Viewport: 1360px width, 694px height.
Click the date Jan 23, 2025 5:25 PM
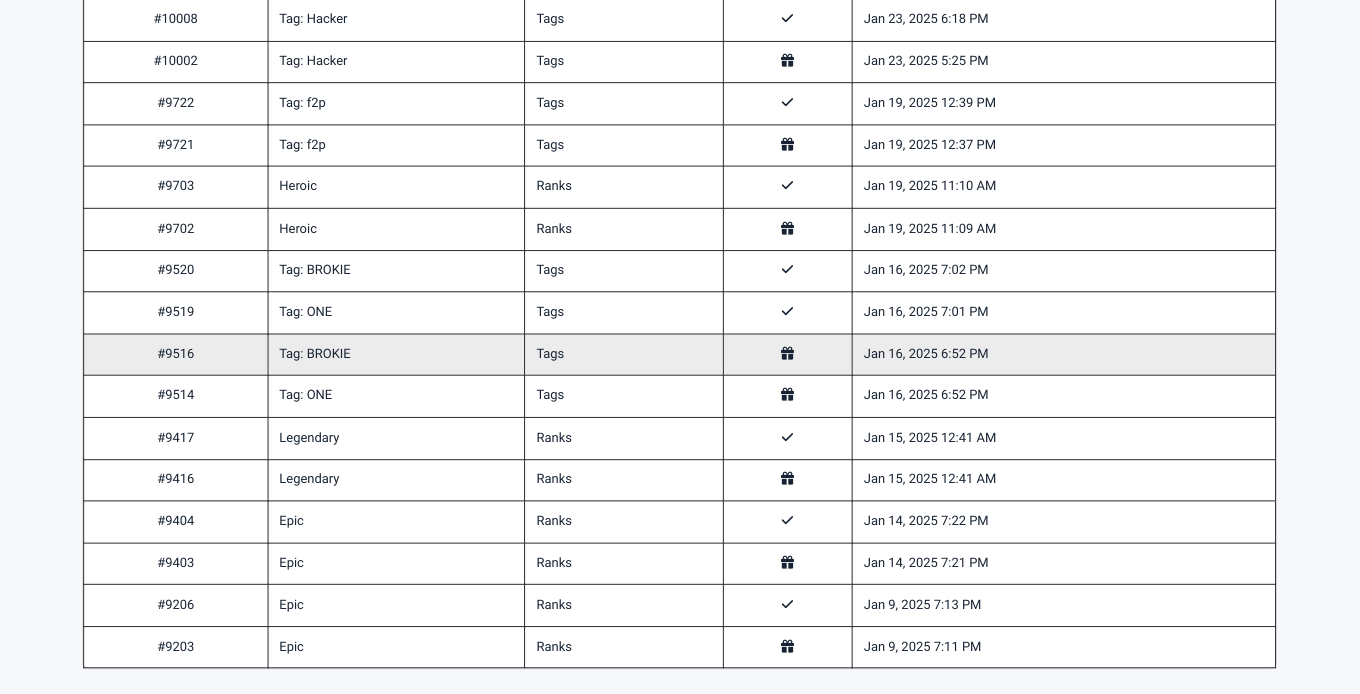[x=926, y=61]
